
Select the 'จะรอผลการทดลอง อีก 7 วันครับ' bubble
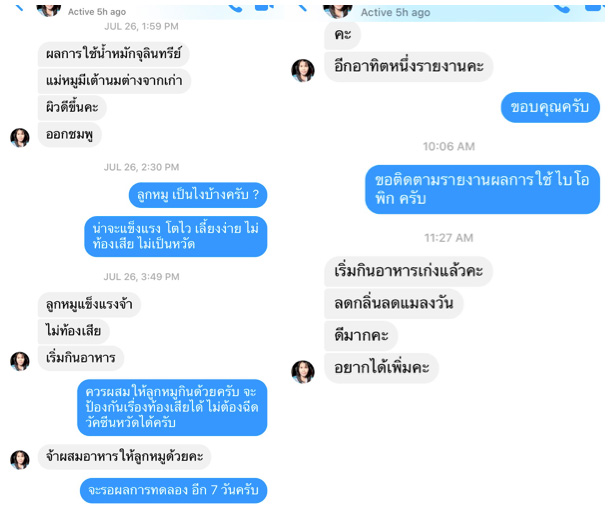(173, 490)
